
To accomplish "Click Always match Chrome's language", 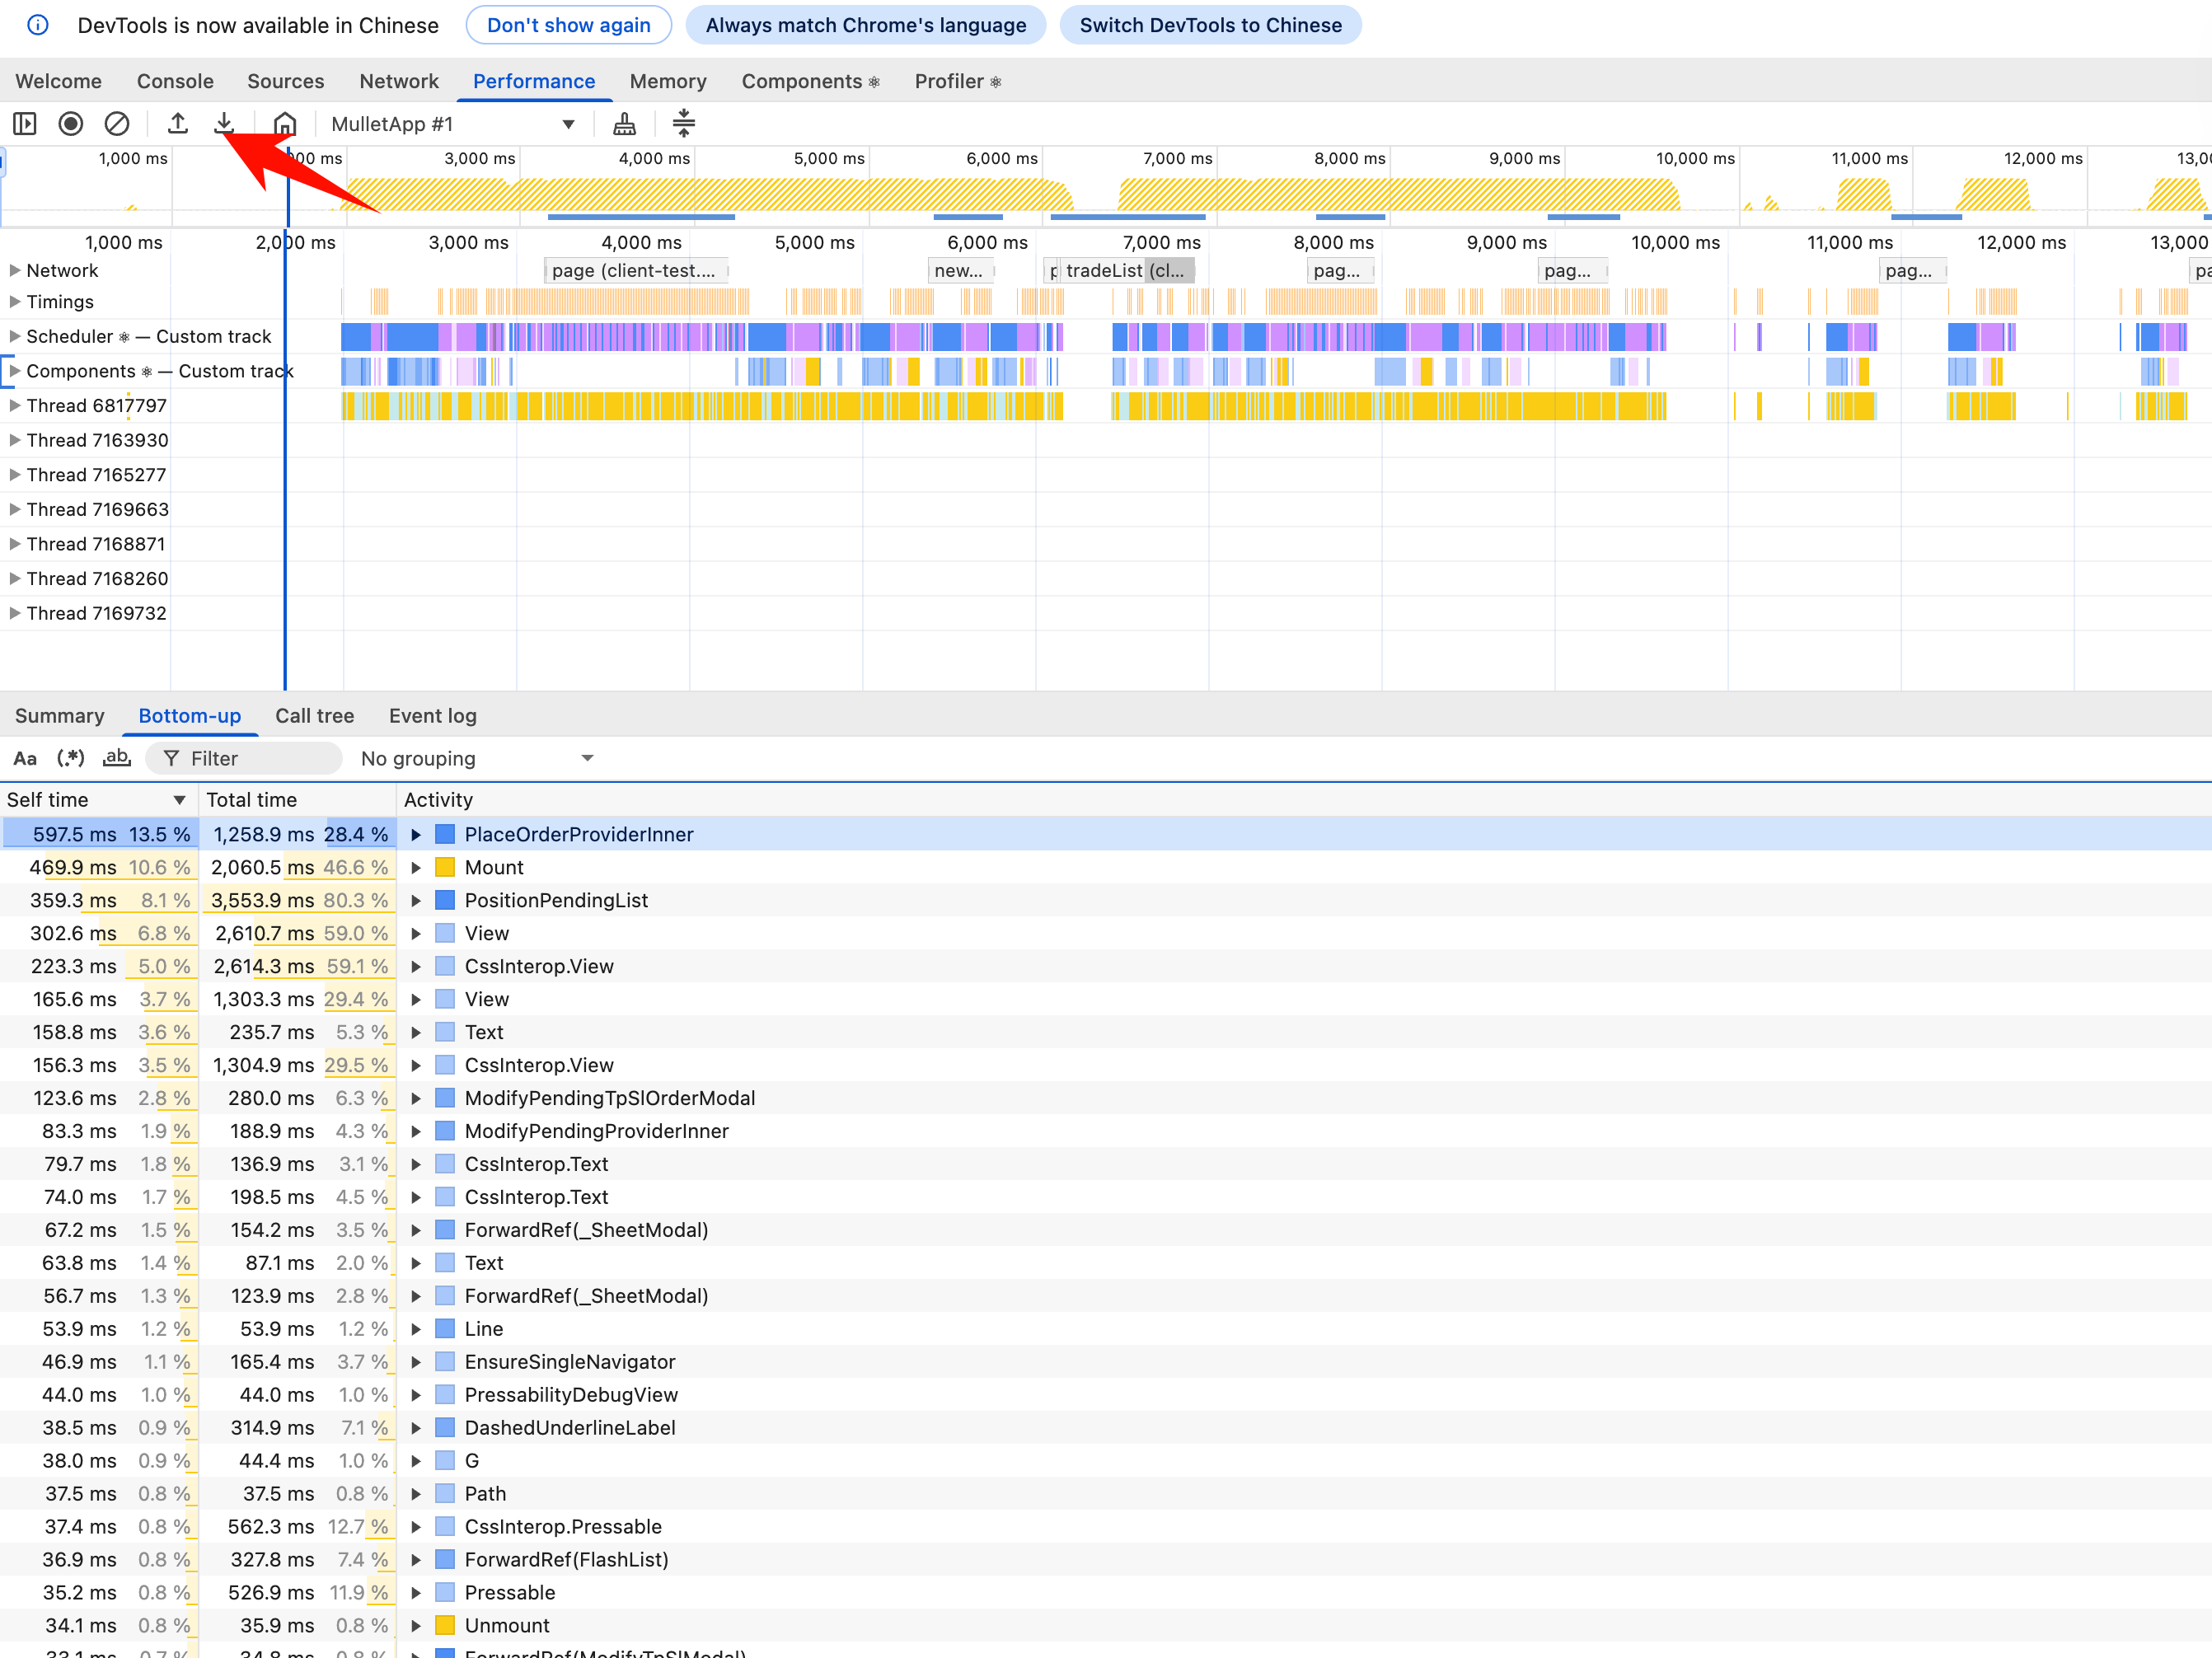I will coord(866,25).
